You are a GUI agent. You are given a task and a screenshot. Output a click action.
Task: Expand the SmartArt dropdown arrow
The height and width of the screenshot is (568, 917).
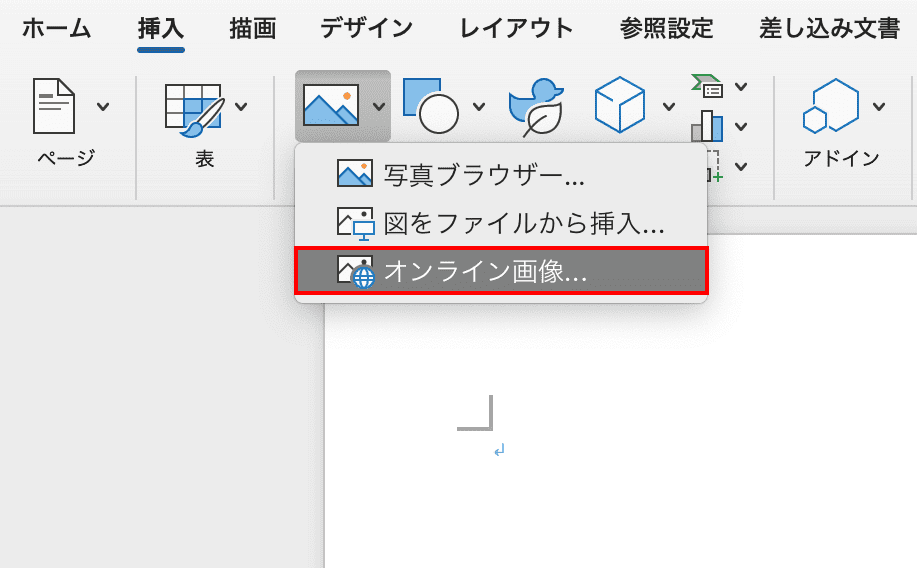coord(741,87)
